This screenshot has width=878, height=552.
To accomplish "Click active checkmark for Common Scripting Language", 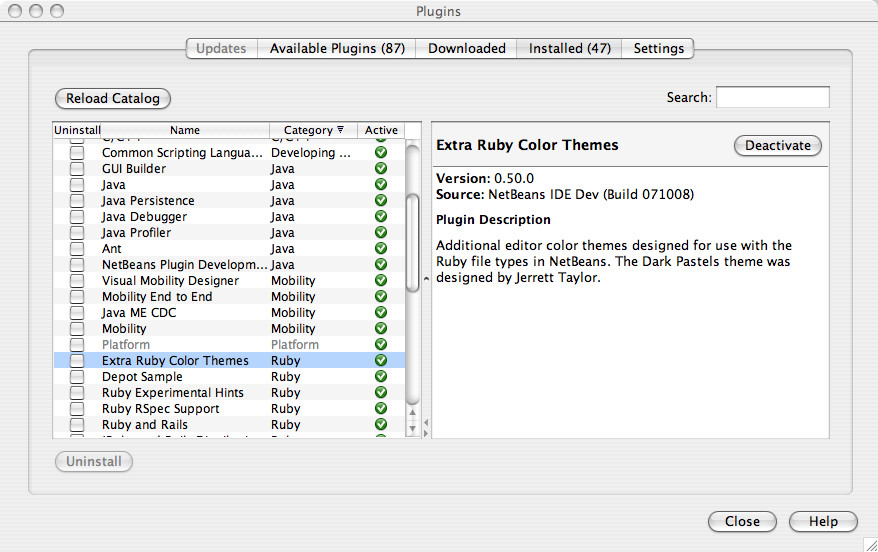I will point(381,152).
